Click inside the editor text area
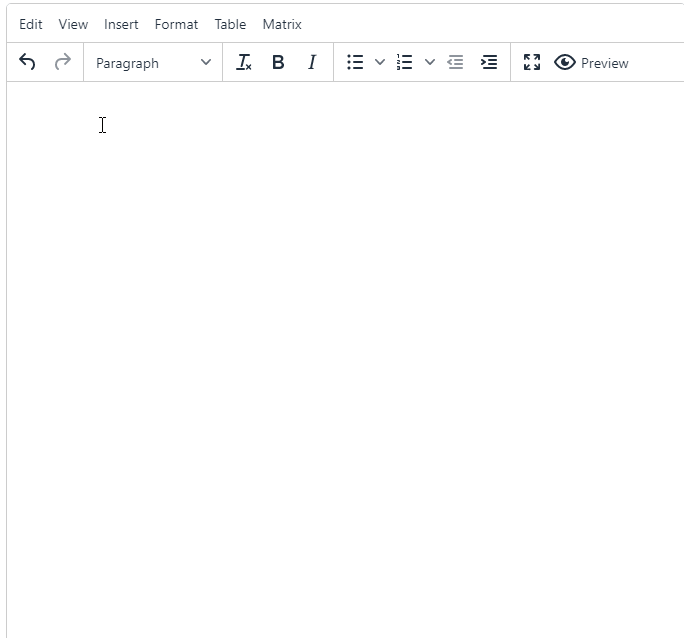The width and height of the screenshot is (684, 638). coord(345,359)
